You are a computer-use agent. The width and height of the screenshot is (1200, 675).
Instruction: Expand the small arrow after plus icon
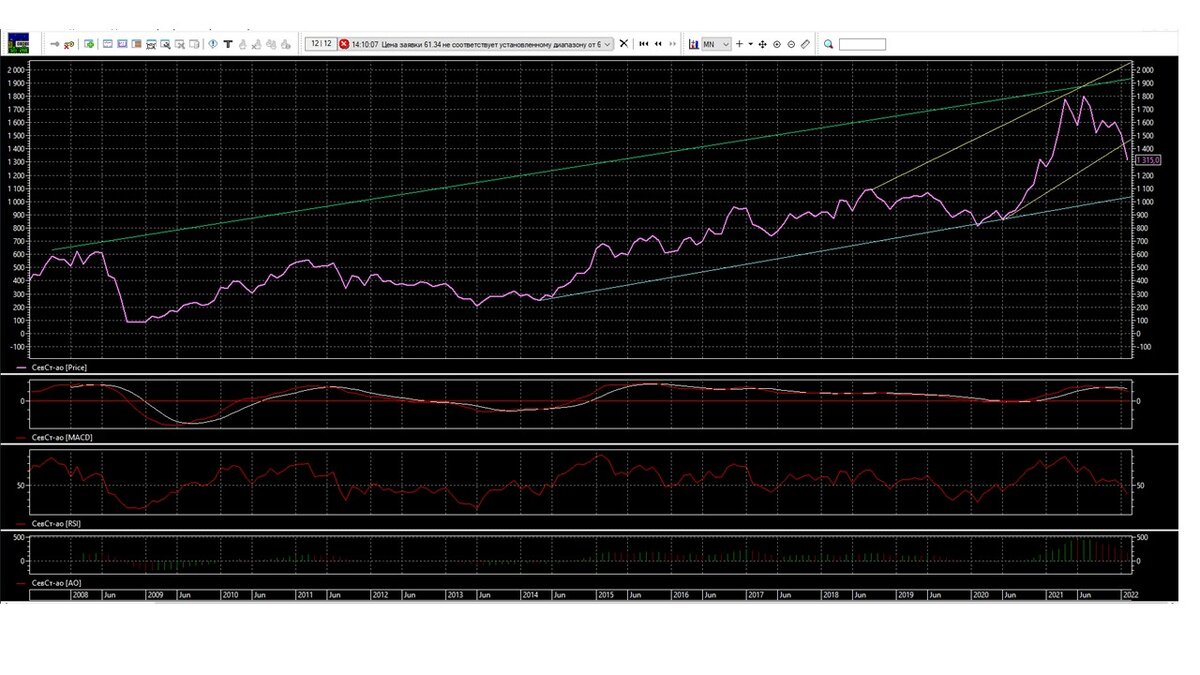(750, 44)
